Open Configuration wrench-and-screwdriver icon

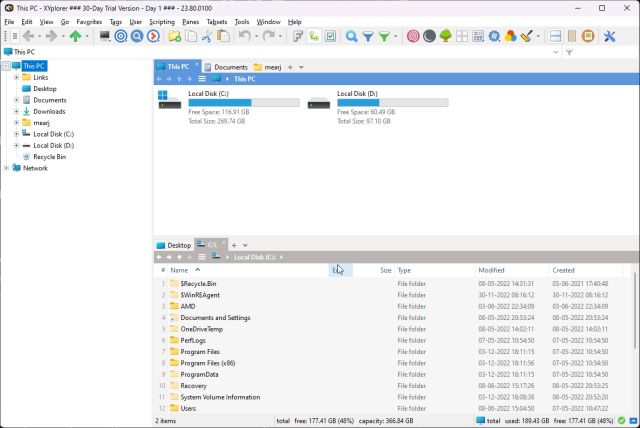609,36
